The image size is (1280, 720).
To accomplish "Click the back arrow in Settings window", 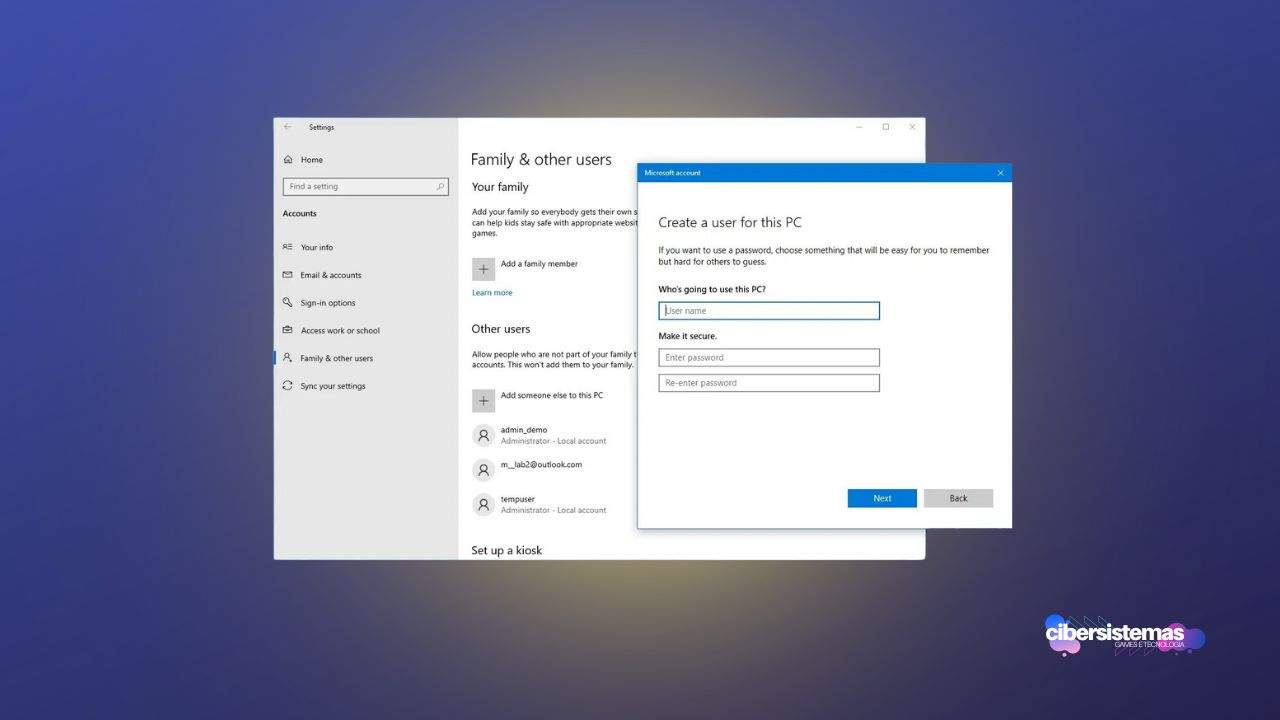I will click(x=288, y=127).
